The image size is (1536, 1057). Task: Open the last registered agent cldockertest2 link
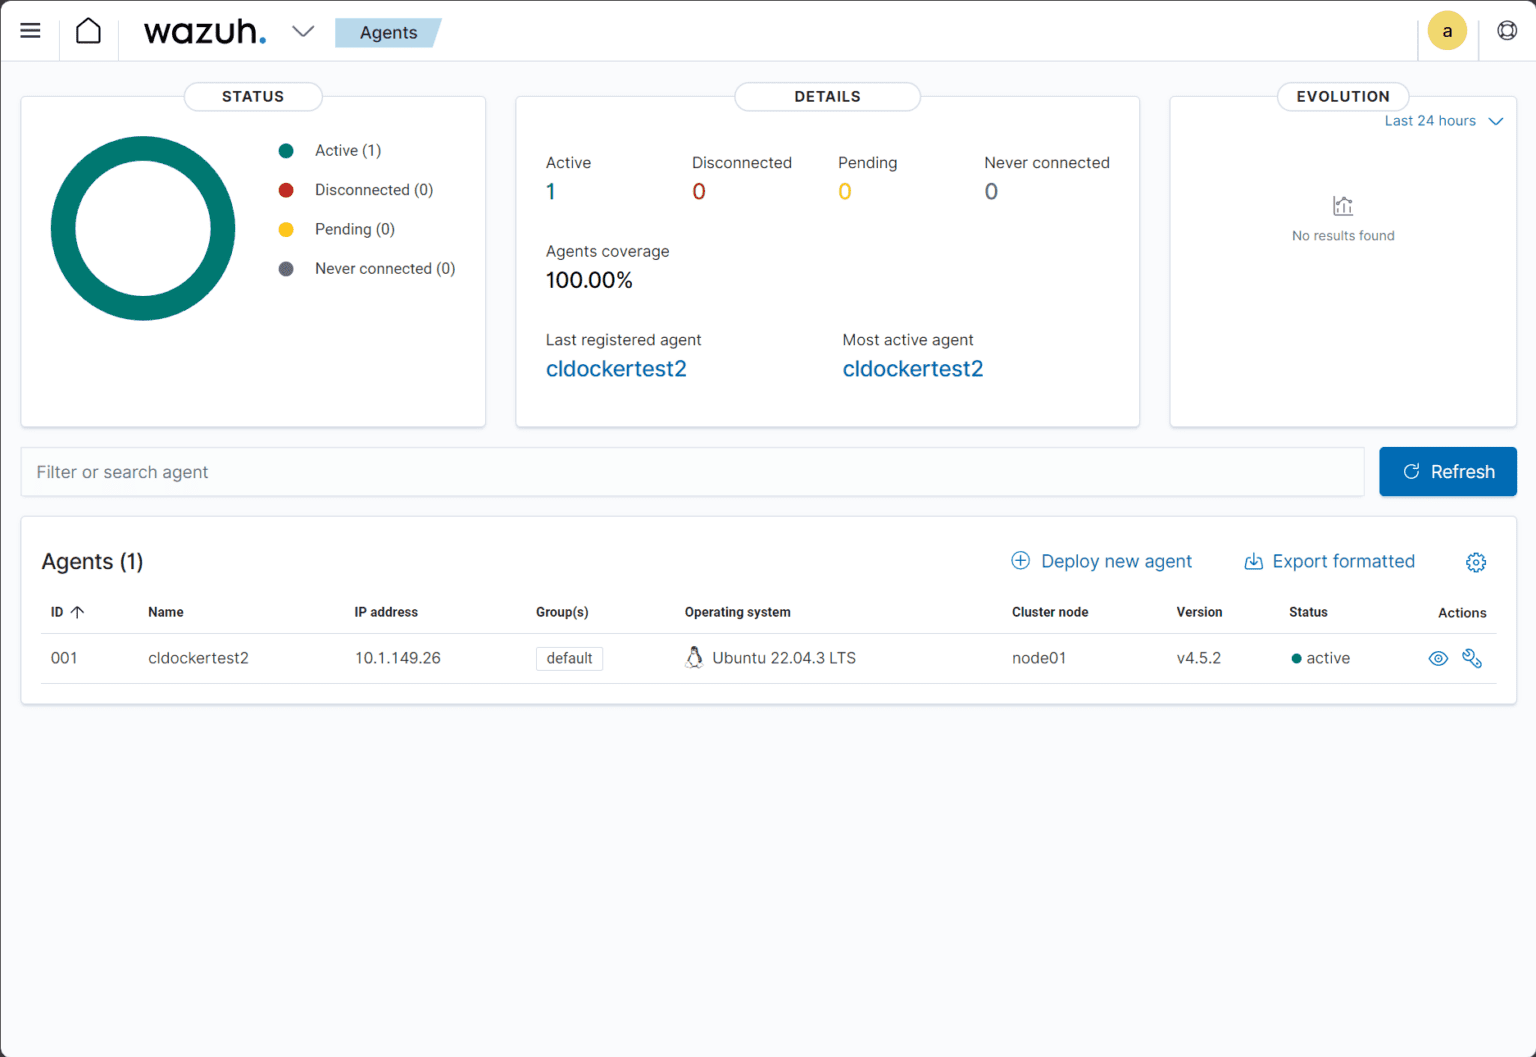[x=616, y=368]
